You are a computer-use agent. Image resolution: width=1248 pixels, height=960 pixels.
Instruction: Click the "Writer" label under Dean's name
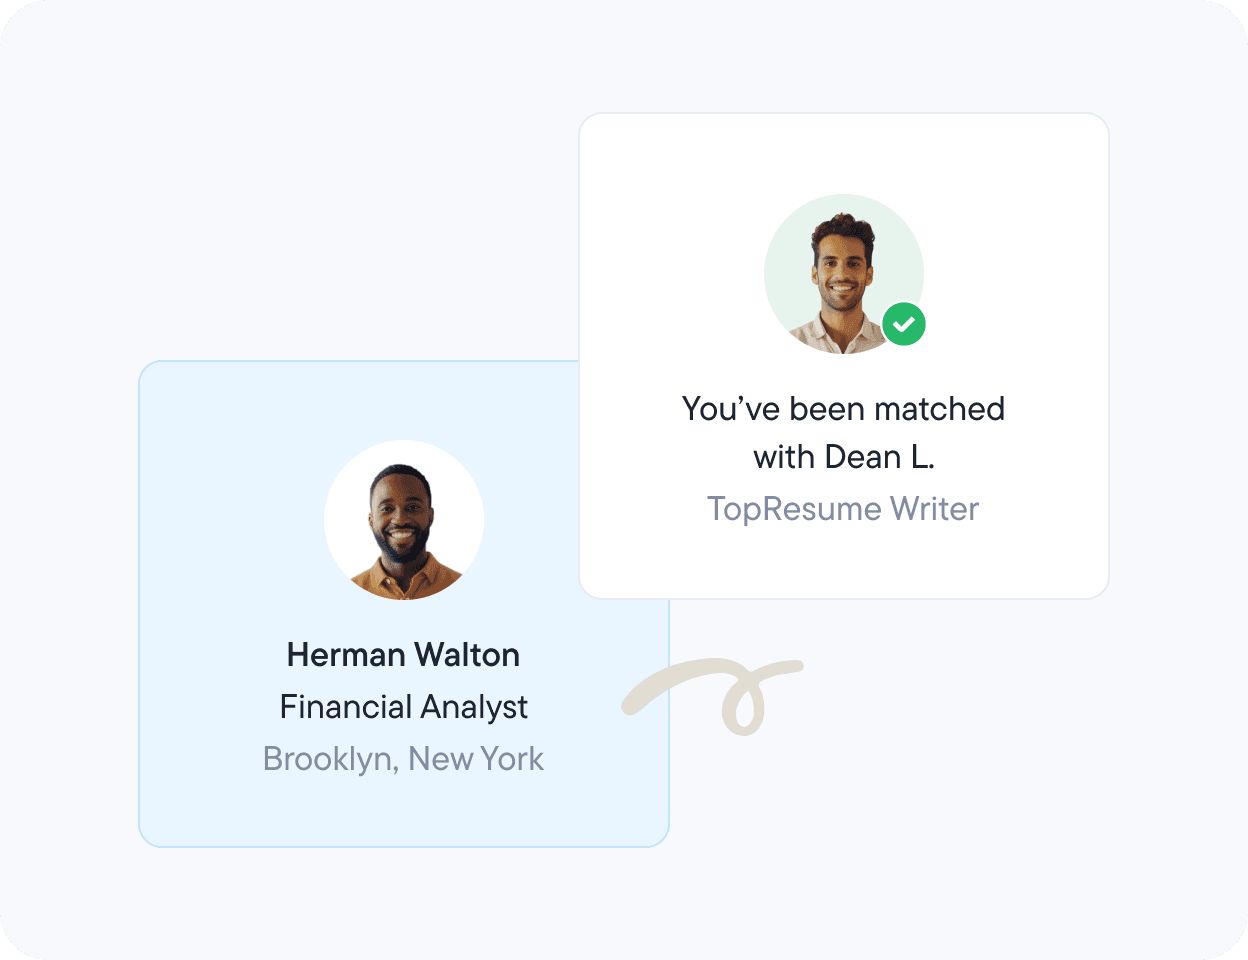[934, 509]
